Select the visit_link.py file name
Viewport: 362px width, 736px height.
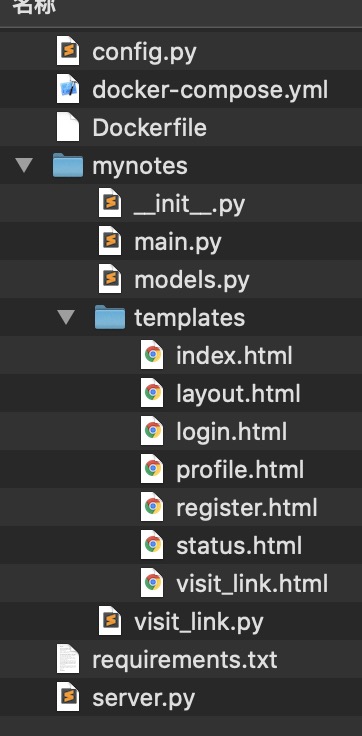coord(199,623)
